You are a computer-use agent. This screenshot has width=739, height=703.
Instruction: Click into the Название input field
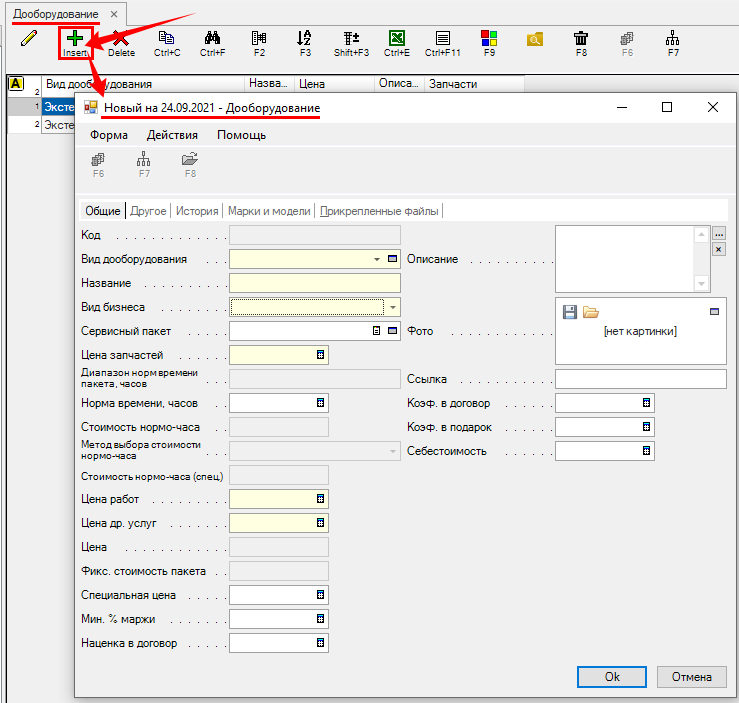point(315,283)
